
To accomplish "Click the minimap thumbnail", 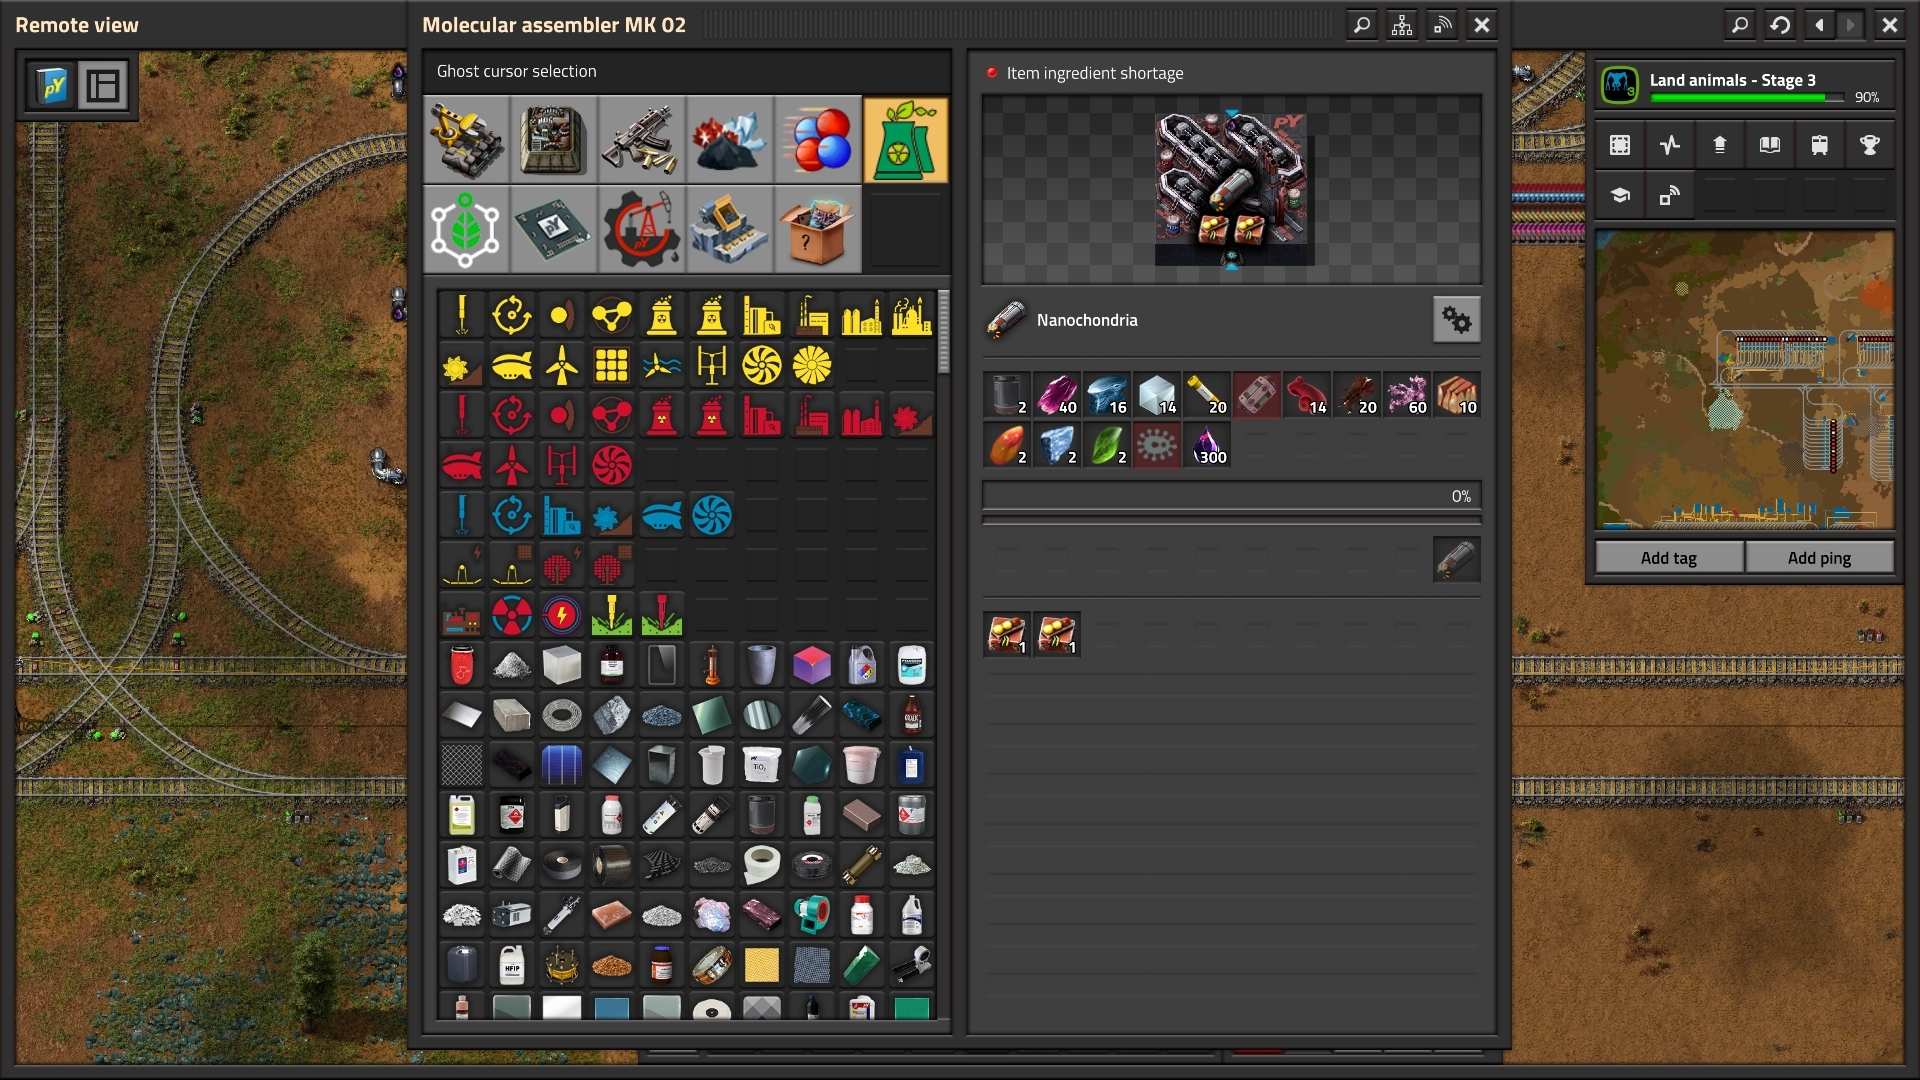I will [x=1744, y=380].
